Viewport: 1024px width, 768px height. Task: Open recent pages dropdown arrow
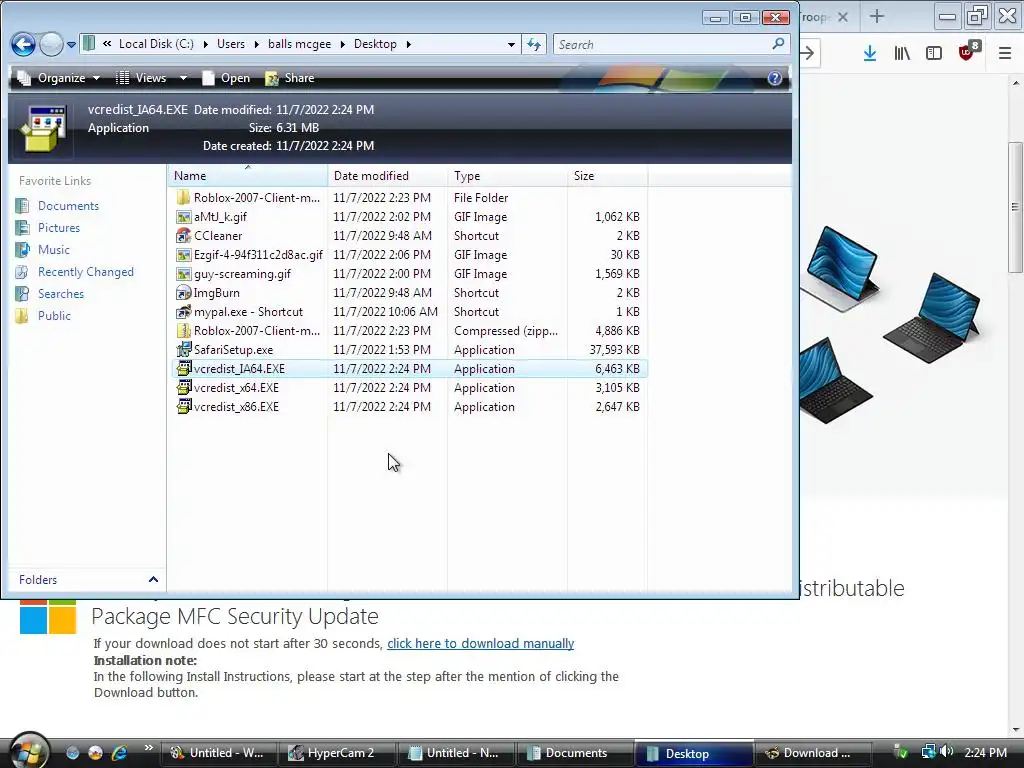(71, 45)
